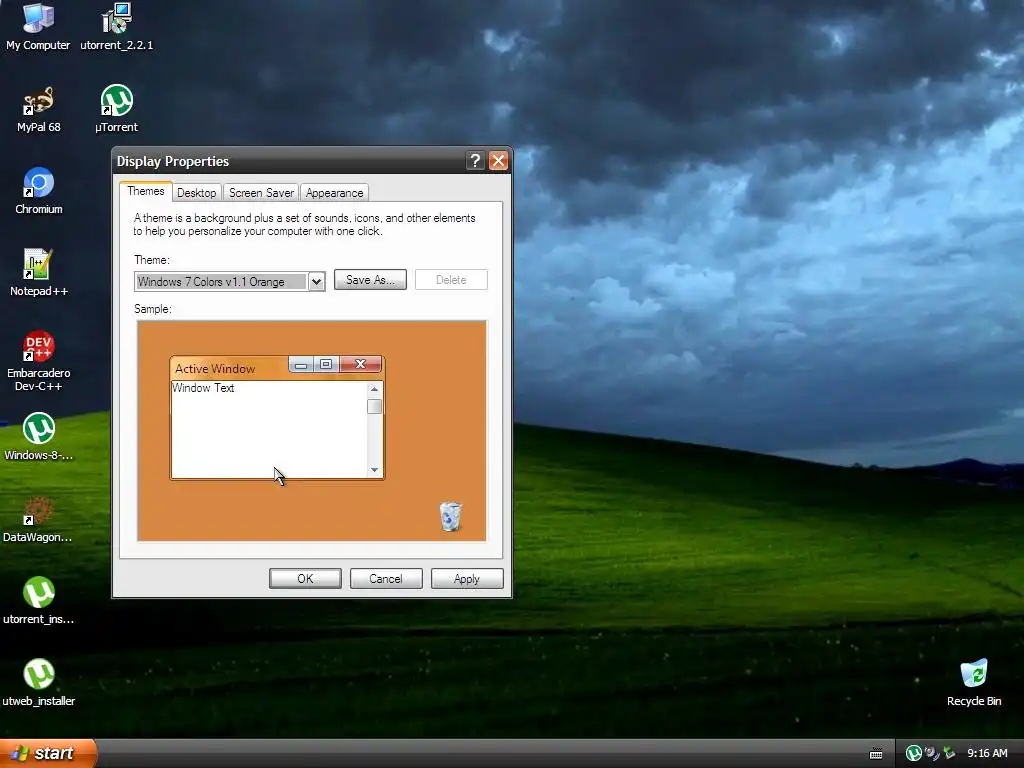This screenshot has height=768, width=1024.
Task: Click the sample window's minimize button
Action: click(301, 364)
